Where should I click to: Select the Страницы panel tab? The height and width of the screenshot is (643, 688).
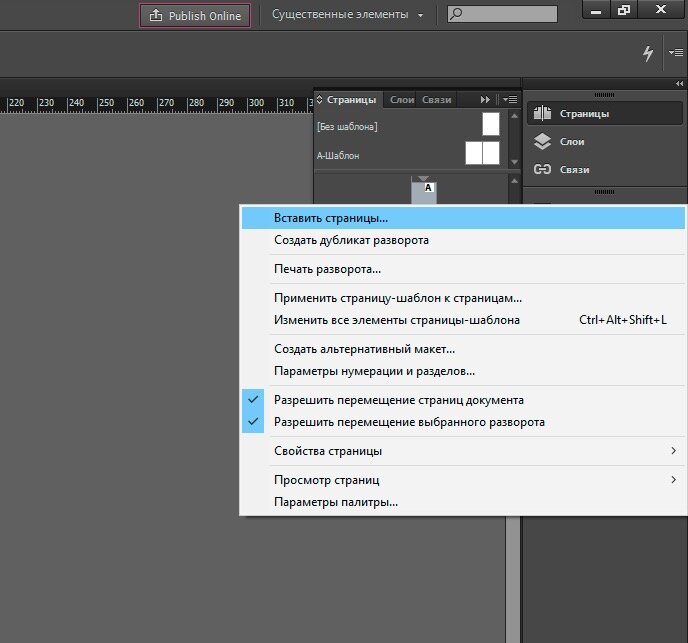(351, 100)
